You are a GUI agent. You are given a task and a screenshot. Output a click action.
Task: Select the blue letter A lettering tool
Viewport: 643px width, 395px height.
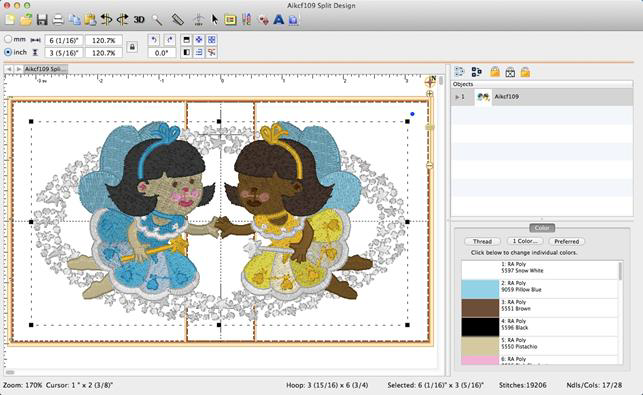[278, 19]
